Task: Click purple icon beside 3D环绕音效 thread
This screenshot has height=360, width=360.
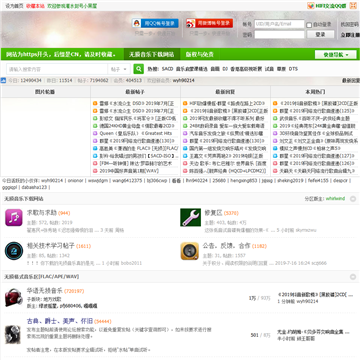Action: [275, 133]
